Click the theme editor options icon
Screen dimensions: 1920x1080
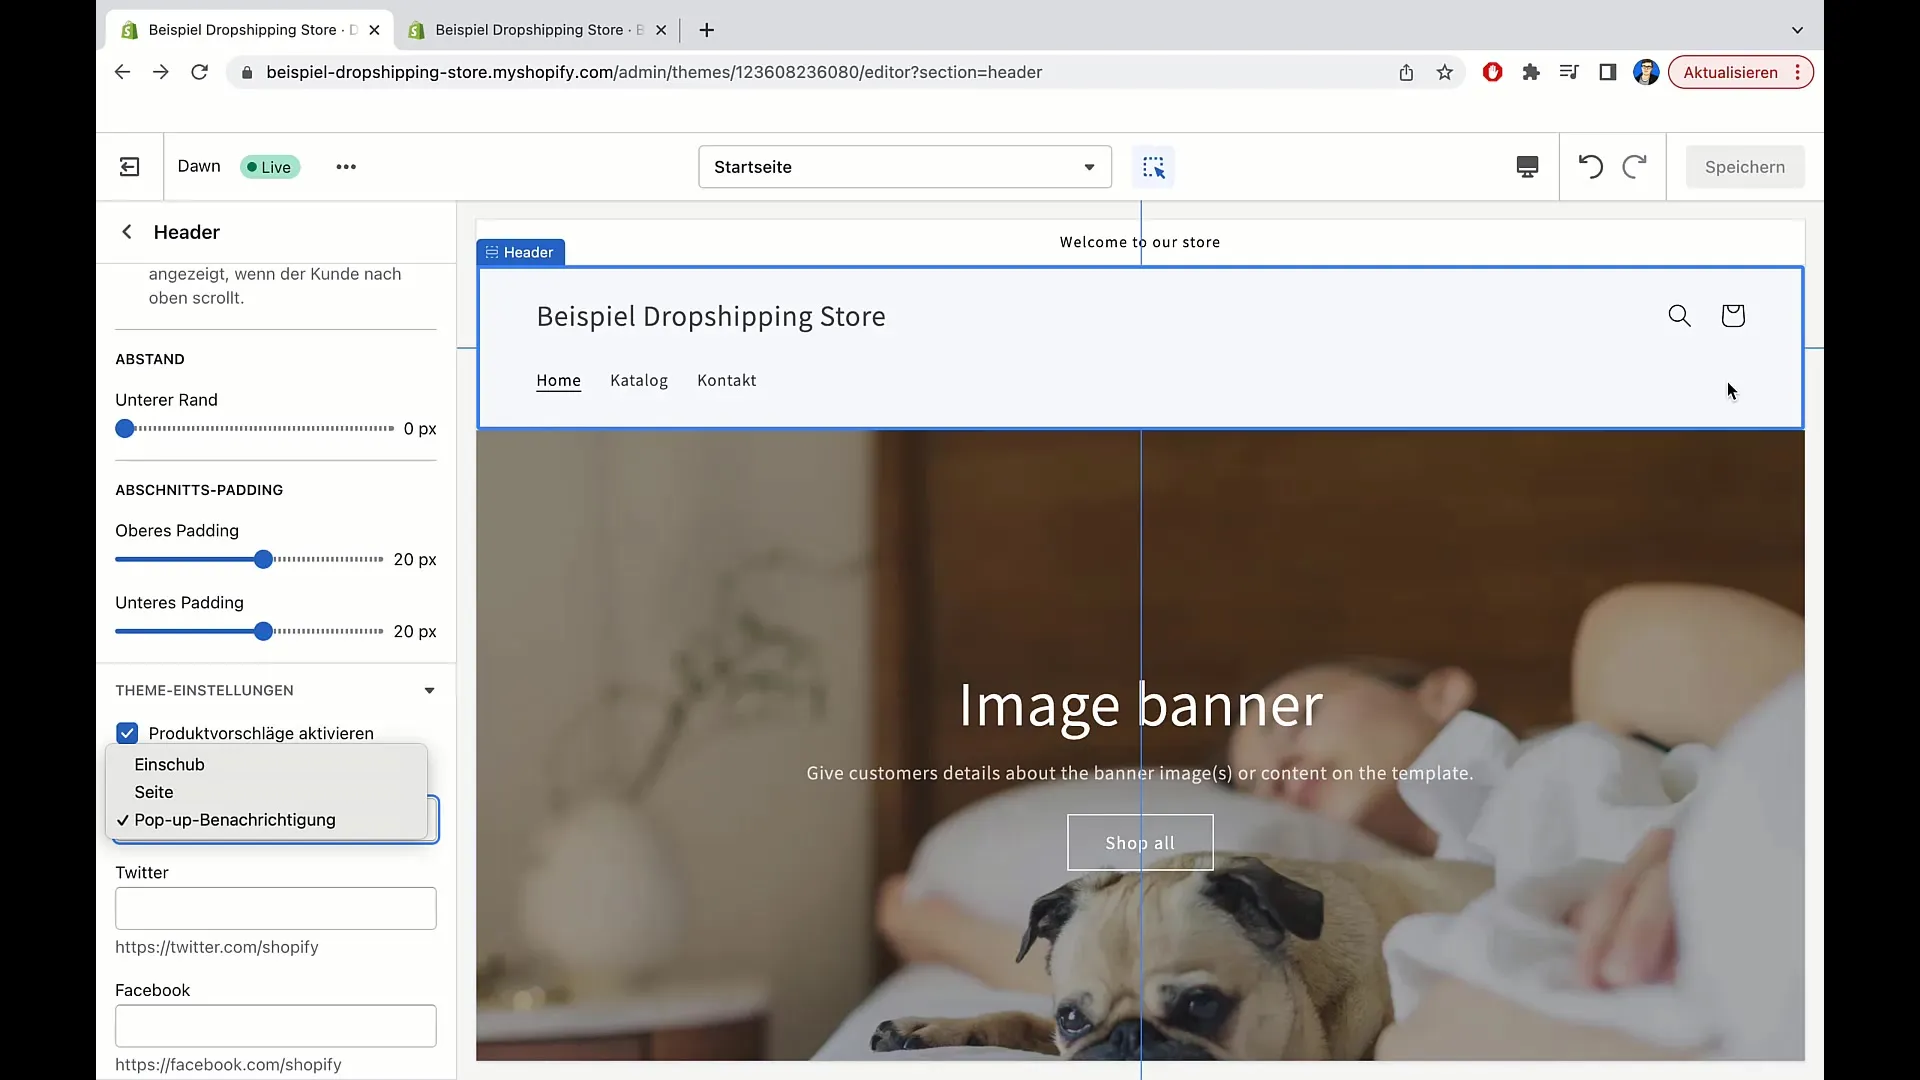[347, 166]
